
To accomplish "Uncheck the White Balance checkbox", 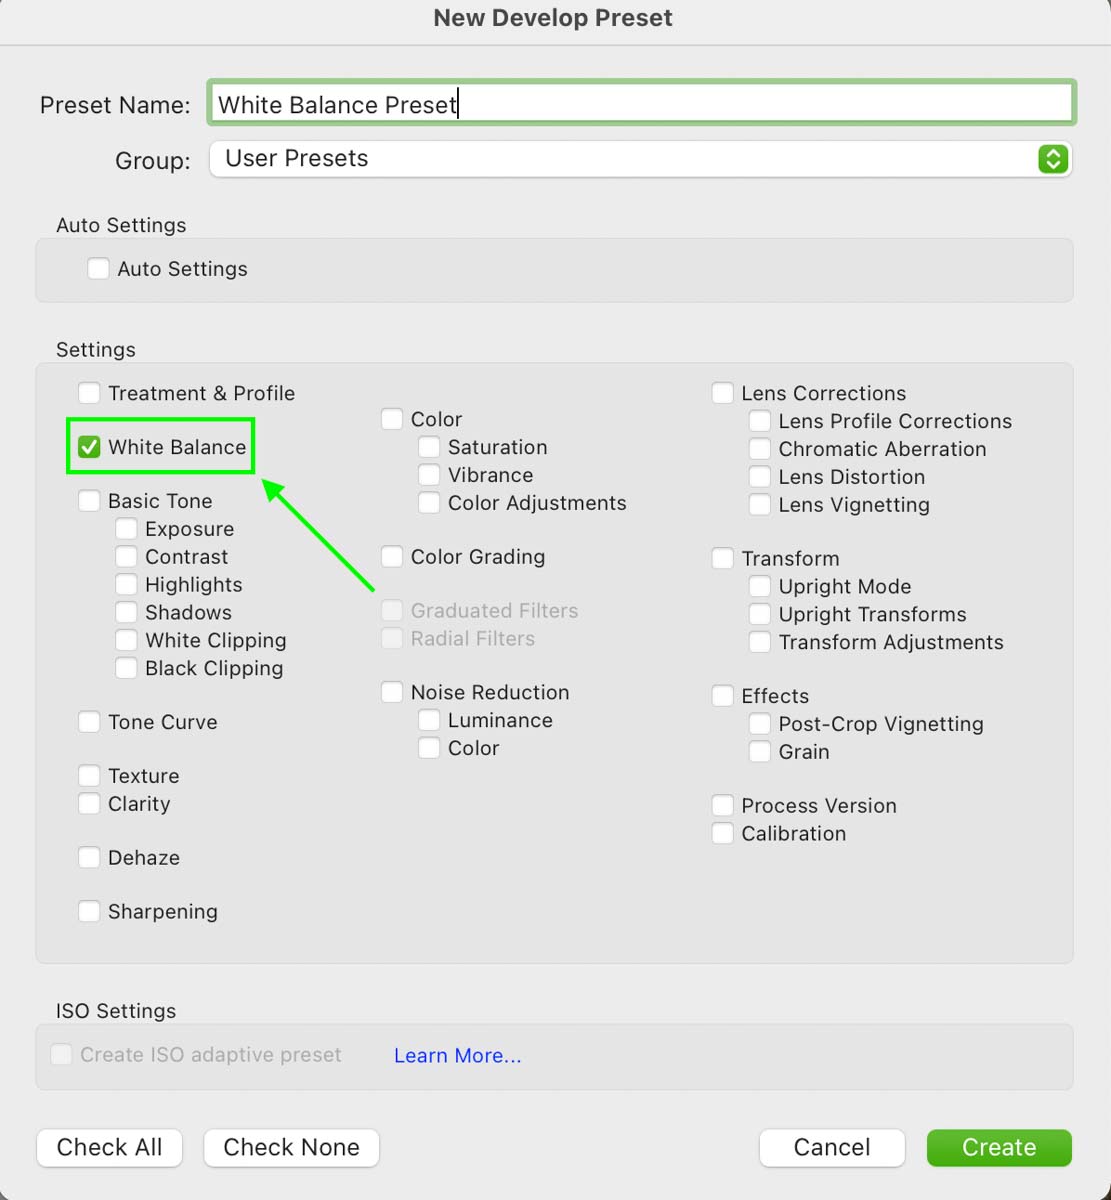I will pyautogui.click(x=89, y=447).
